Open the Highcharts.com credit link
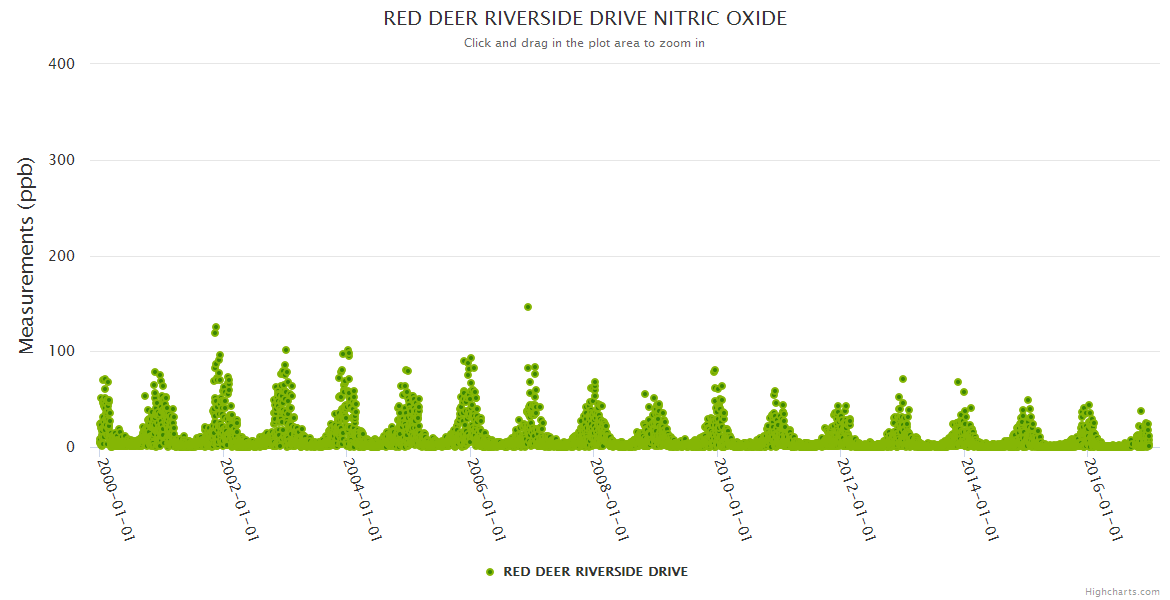Screen dimensions: 1170x600 point(1122,591)
